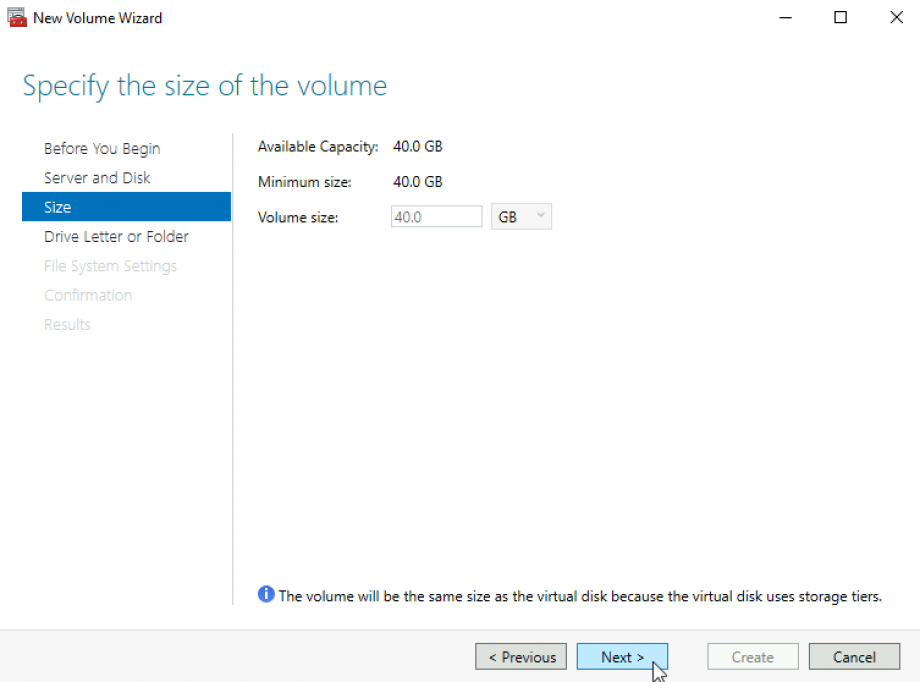Click the Confirmation step in sidebar
The image size is (920, 682).
[88, 295]
